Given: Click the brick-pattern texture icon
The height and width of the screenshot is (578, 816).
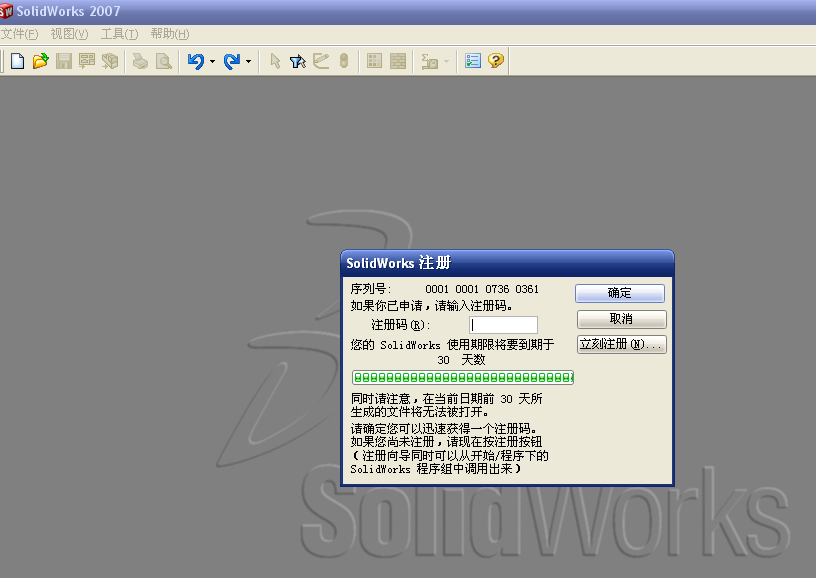Looking at the screenshot, I should pyautogui.click(x=398, y=61).
